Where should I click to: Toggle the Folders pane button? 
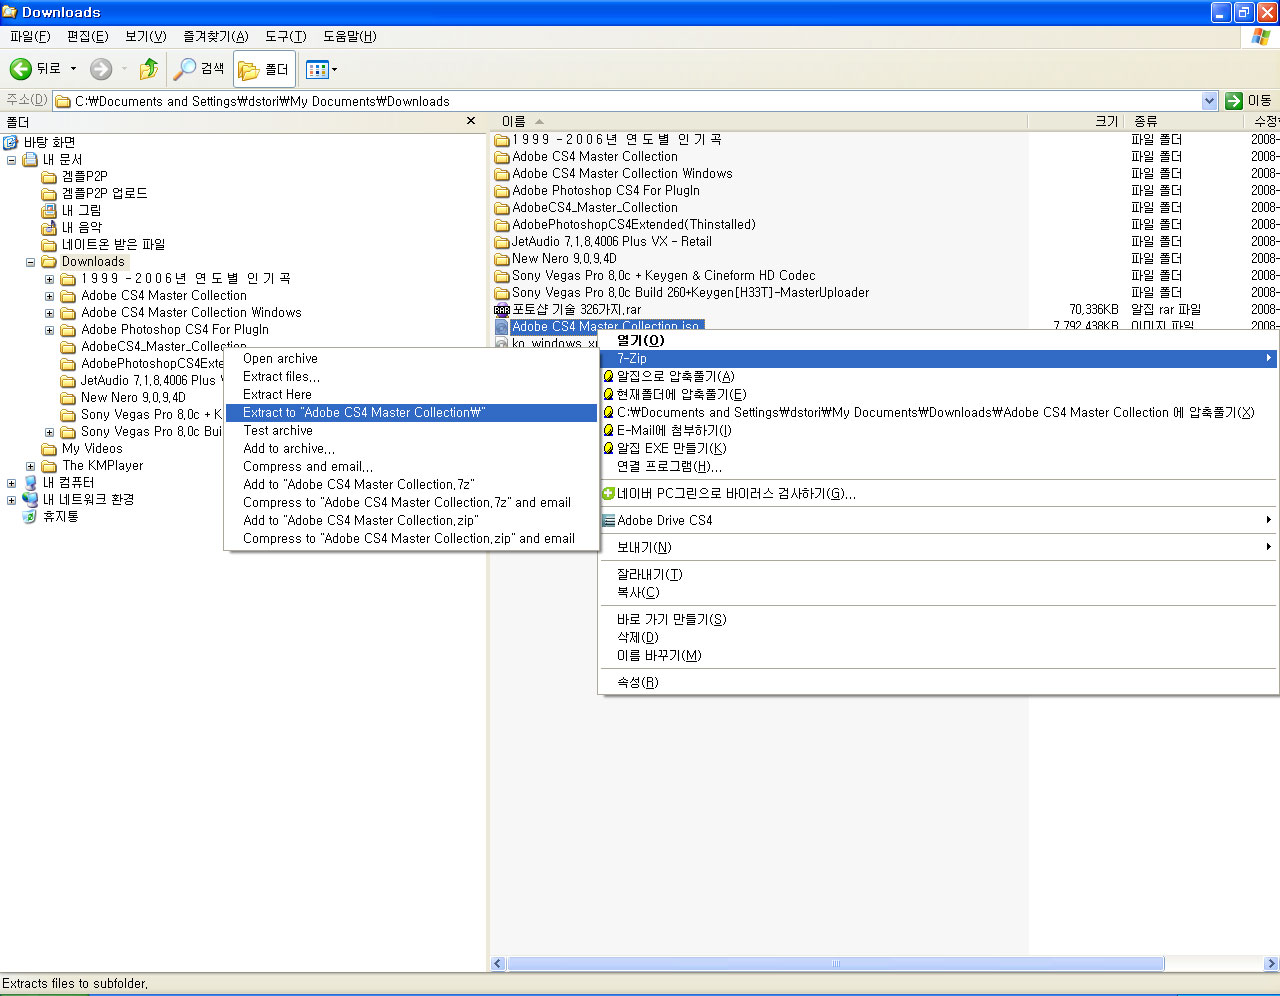pyautogui.click(x=264, y=69)
